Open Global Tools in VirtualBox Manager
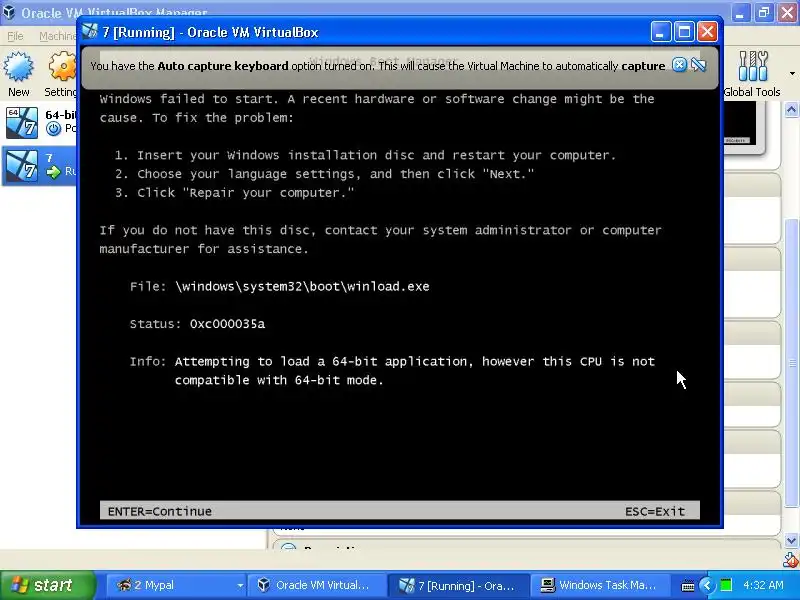 (x=753, y=74)
